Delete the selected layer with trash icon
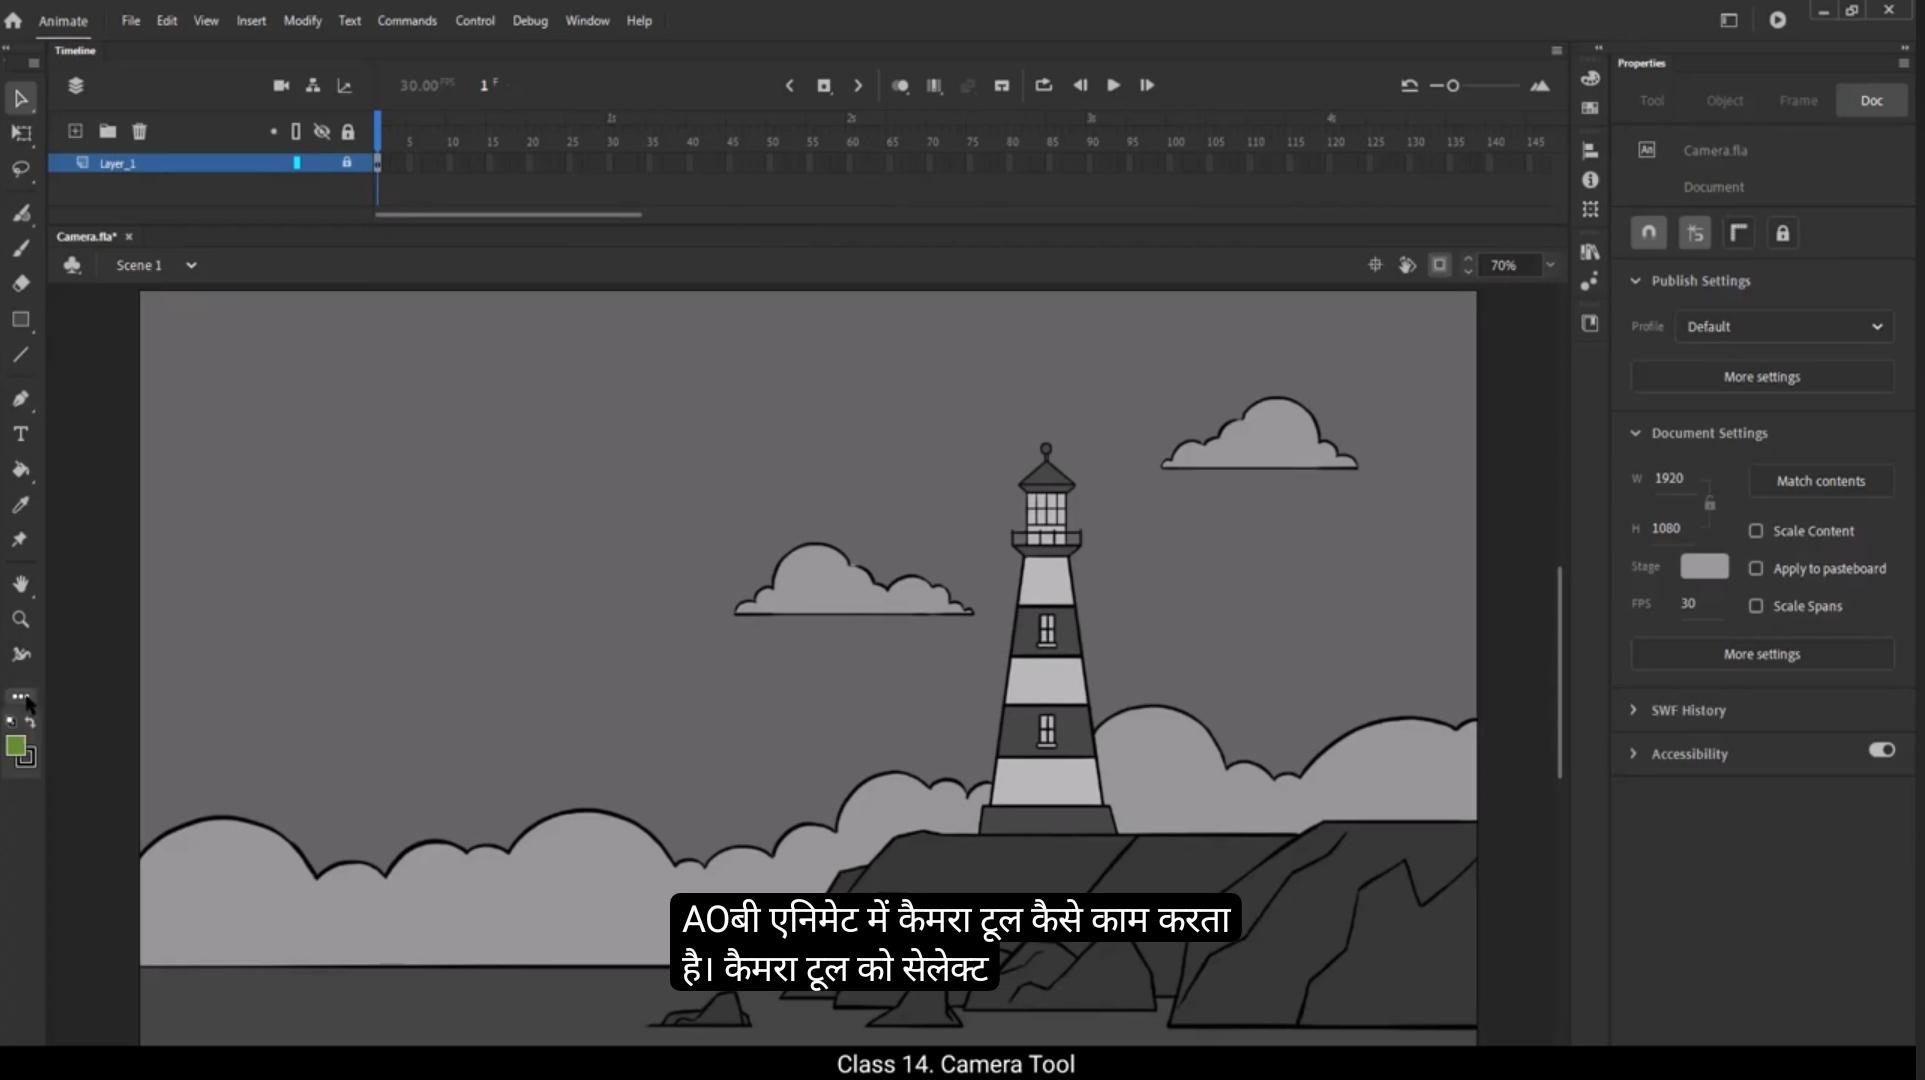 [x=140, y=131]
